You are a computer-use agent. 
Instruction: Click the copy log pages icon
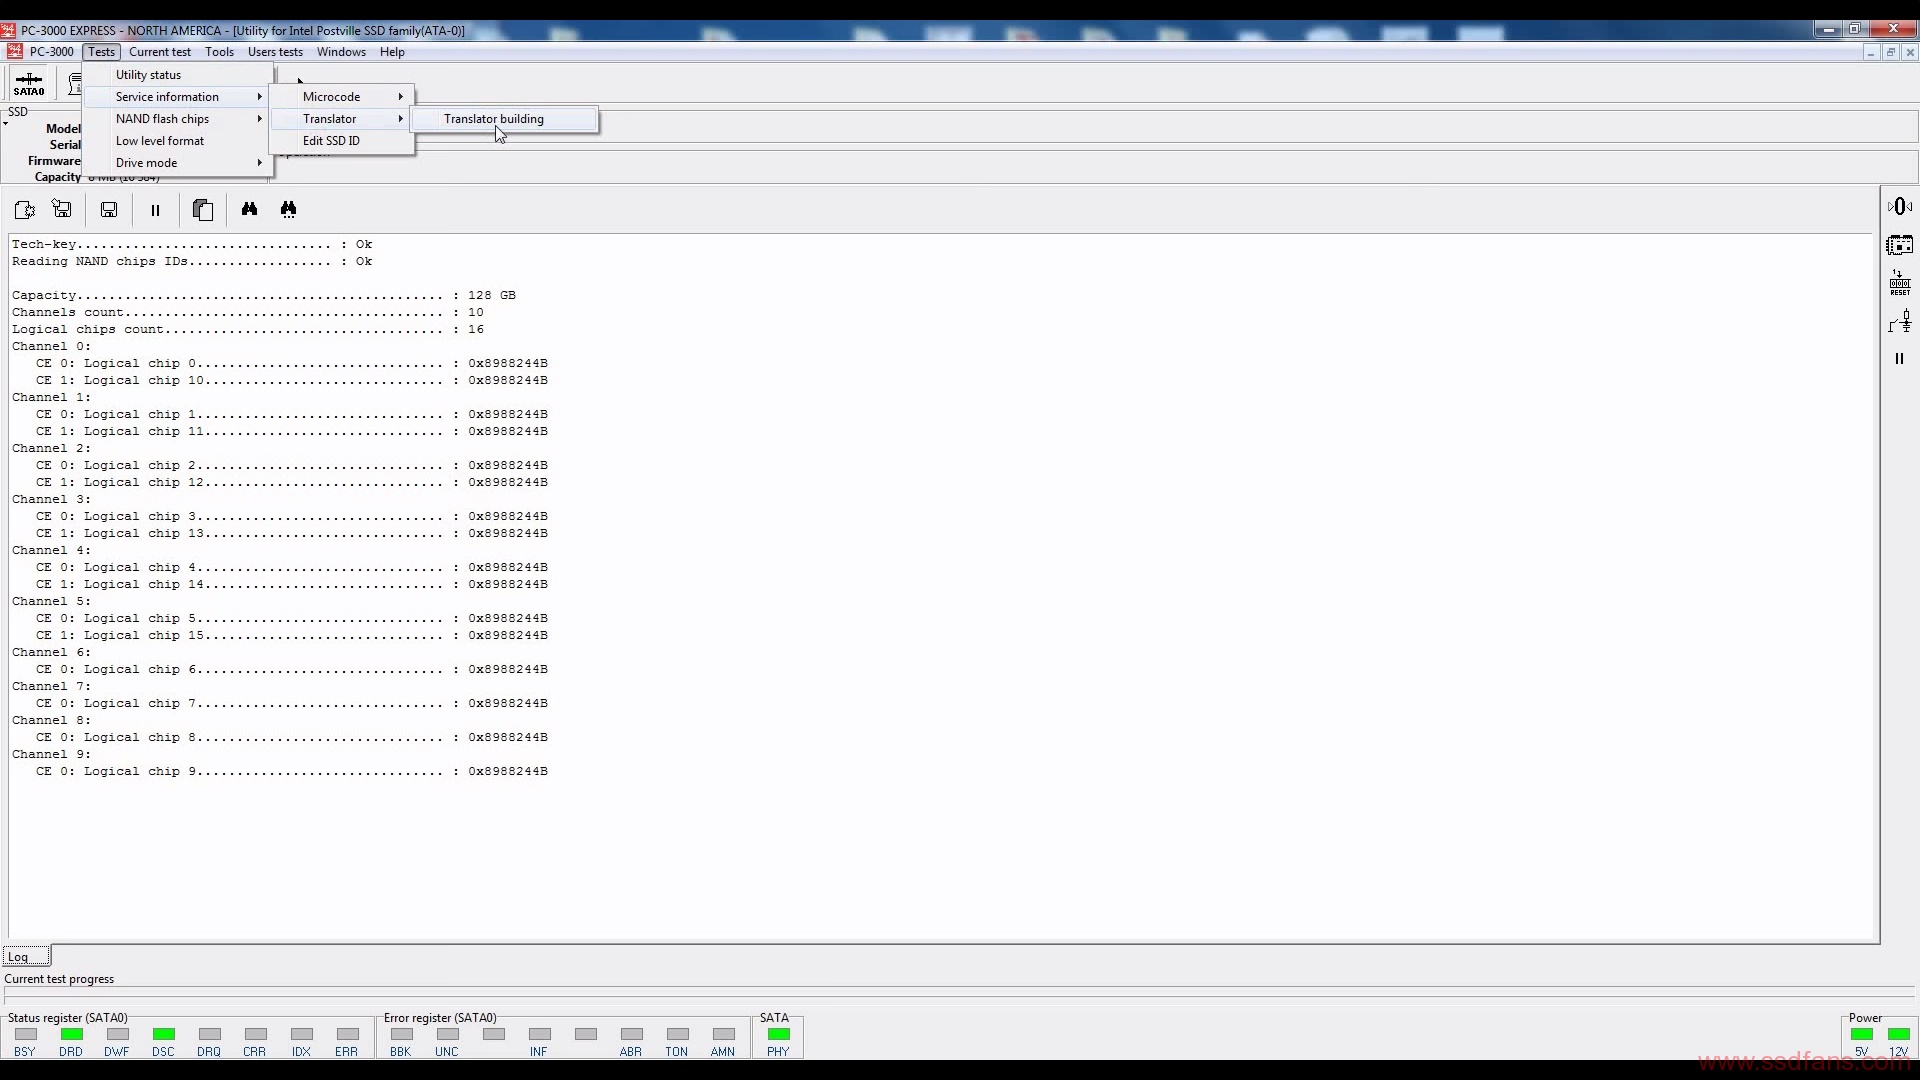[203, 209]
